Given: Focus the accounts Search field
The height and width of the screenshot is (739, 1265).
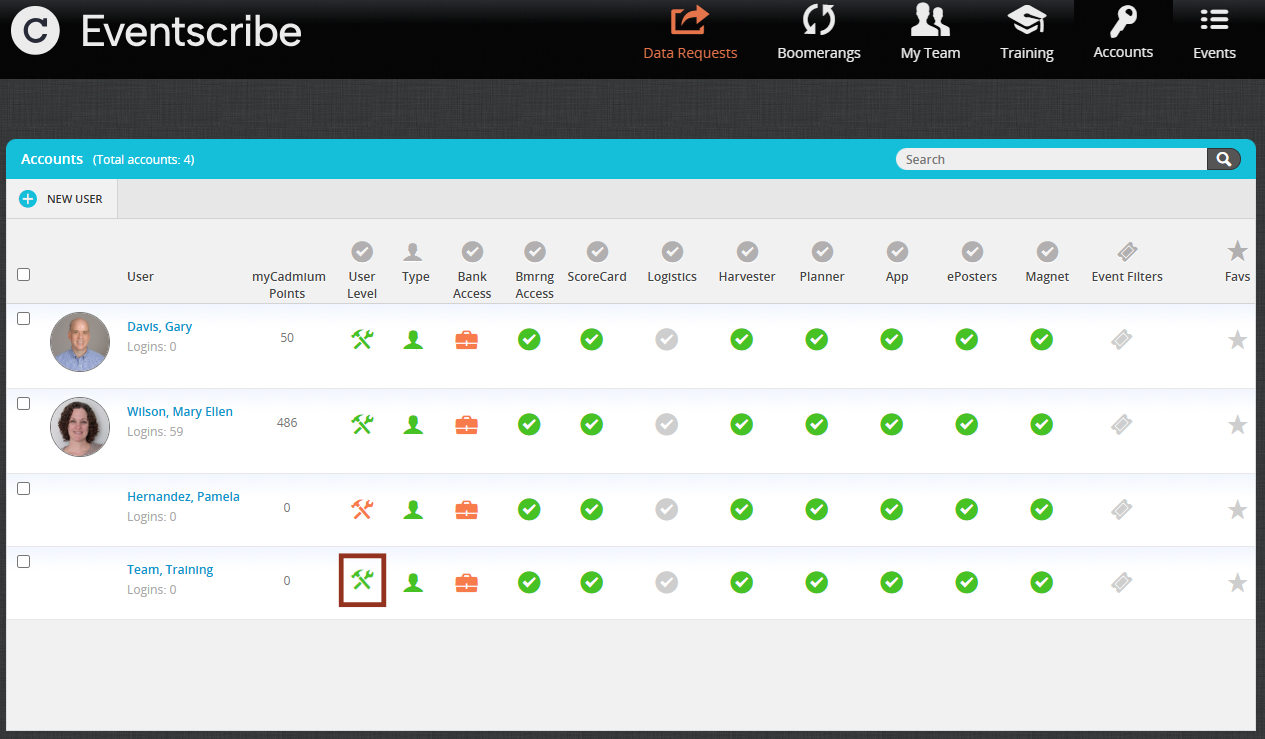Looking at the screenshot, I should click(1052, 159).
